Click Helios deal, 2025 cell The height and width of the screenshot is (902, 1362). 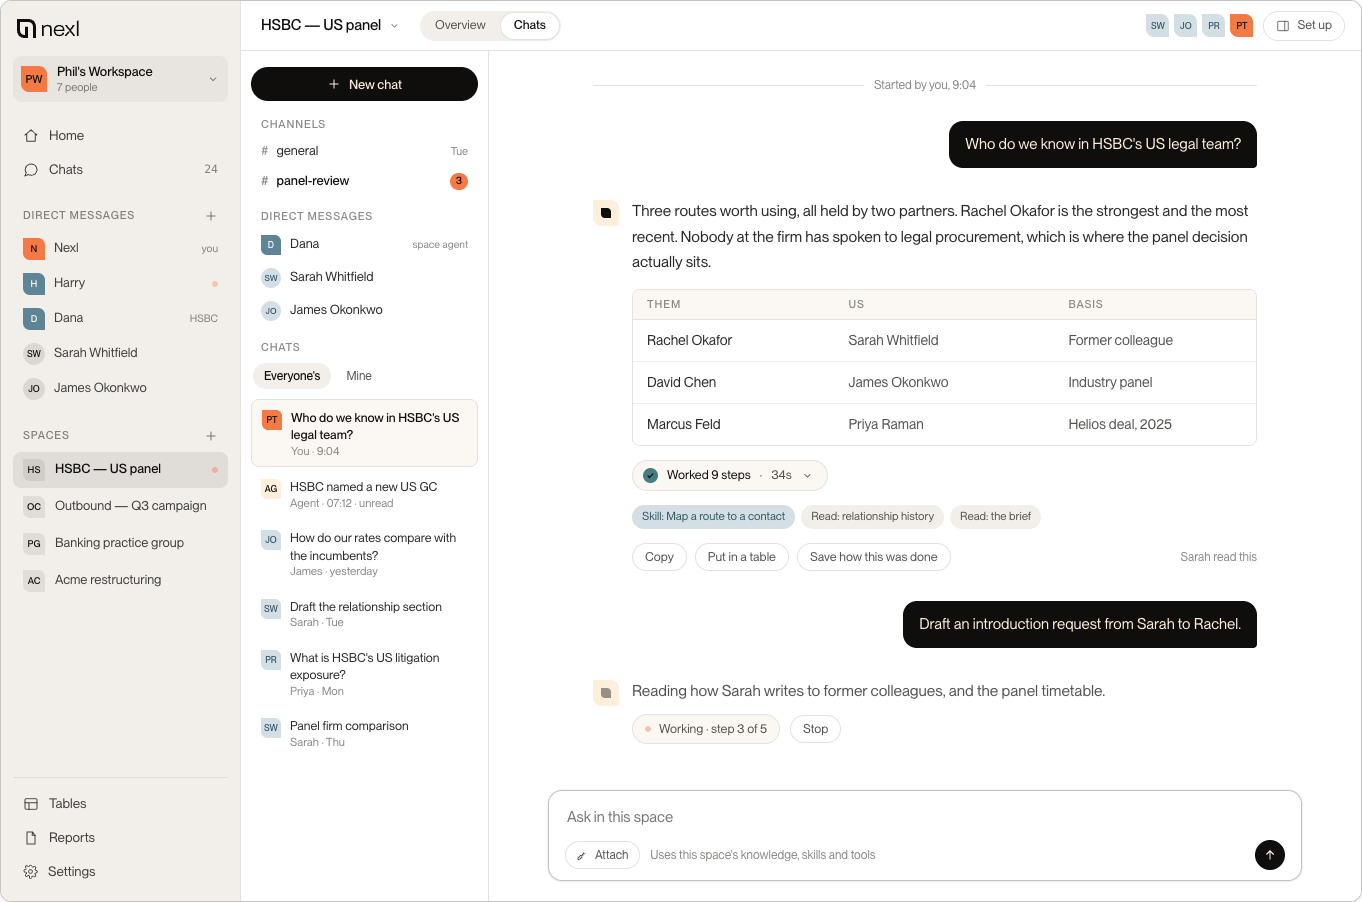(x=1120, y=425)
